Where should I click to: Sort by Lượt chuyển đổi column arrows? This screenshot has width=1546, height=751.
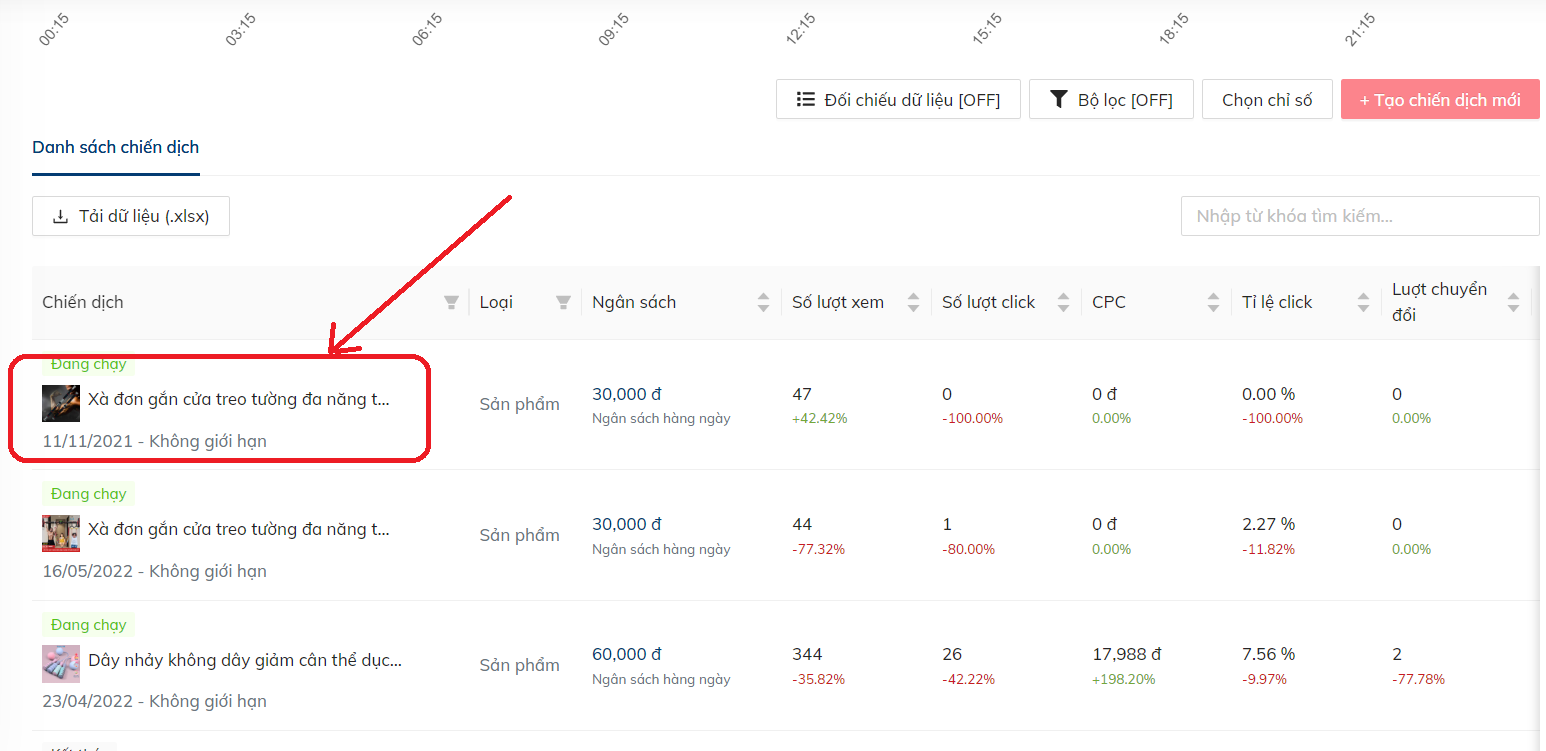[1513, 302]
